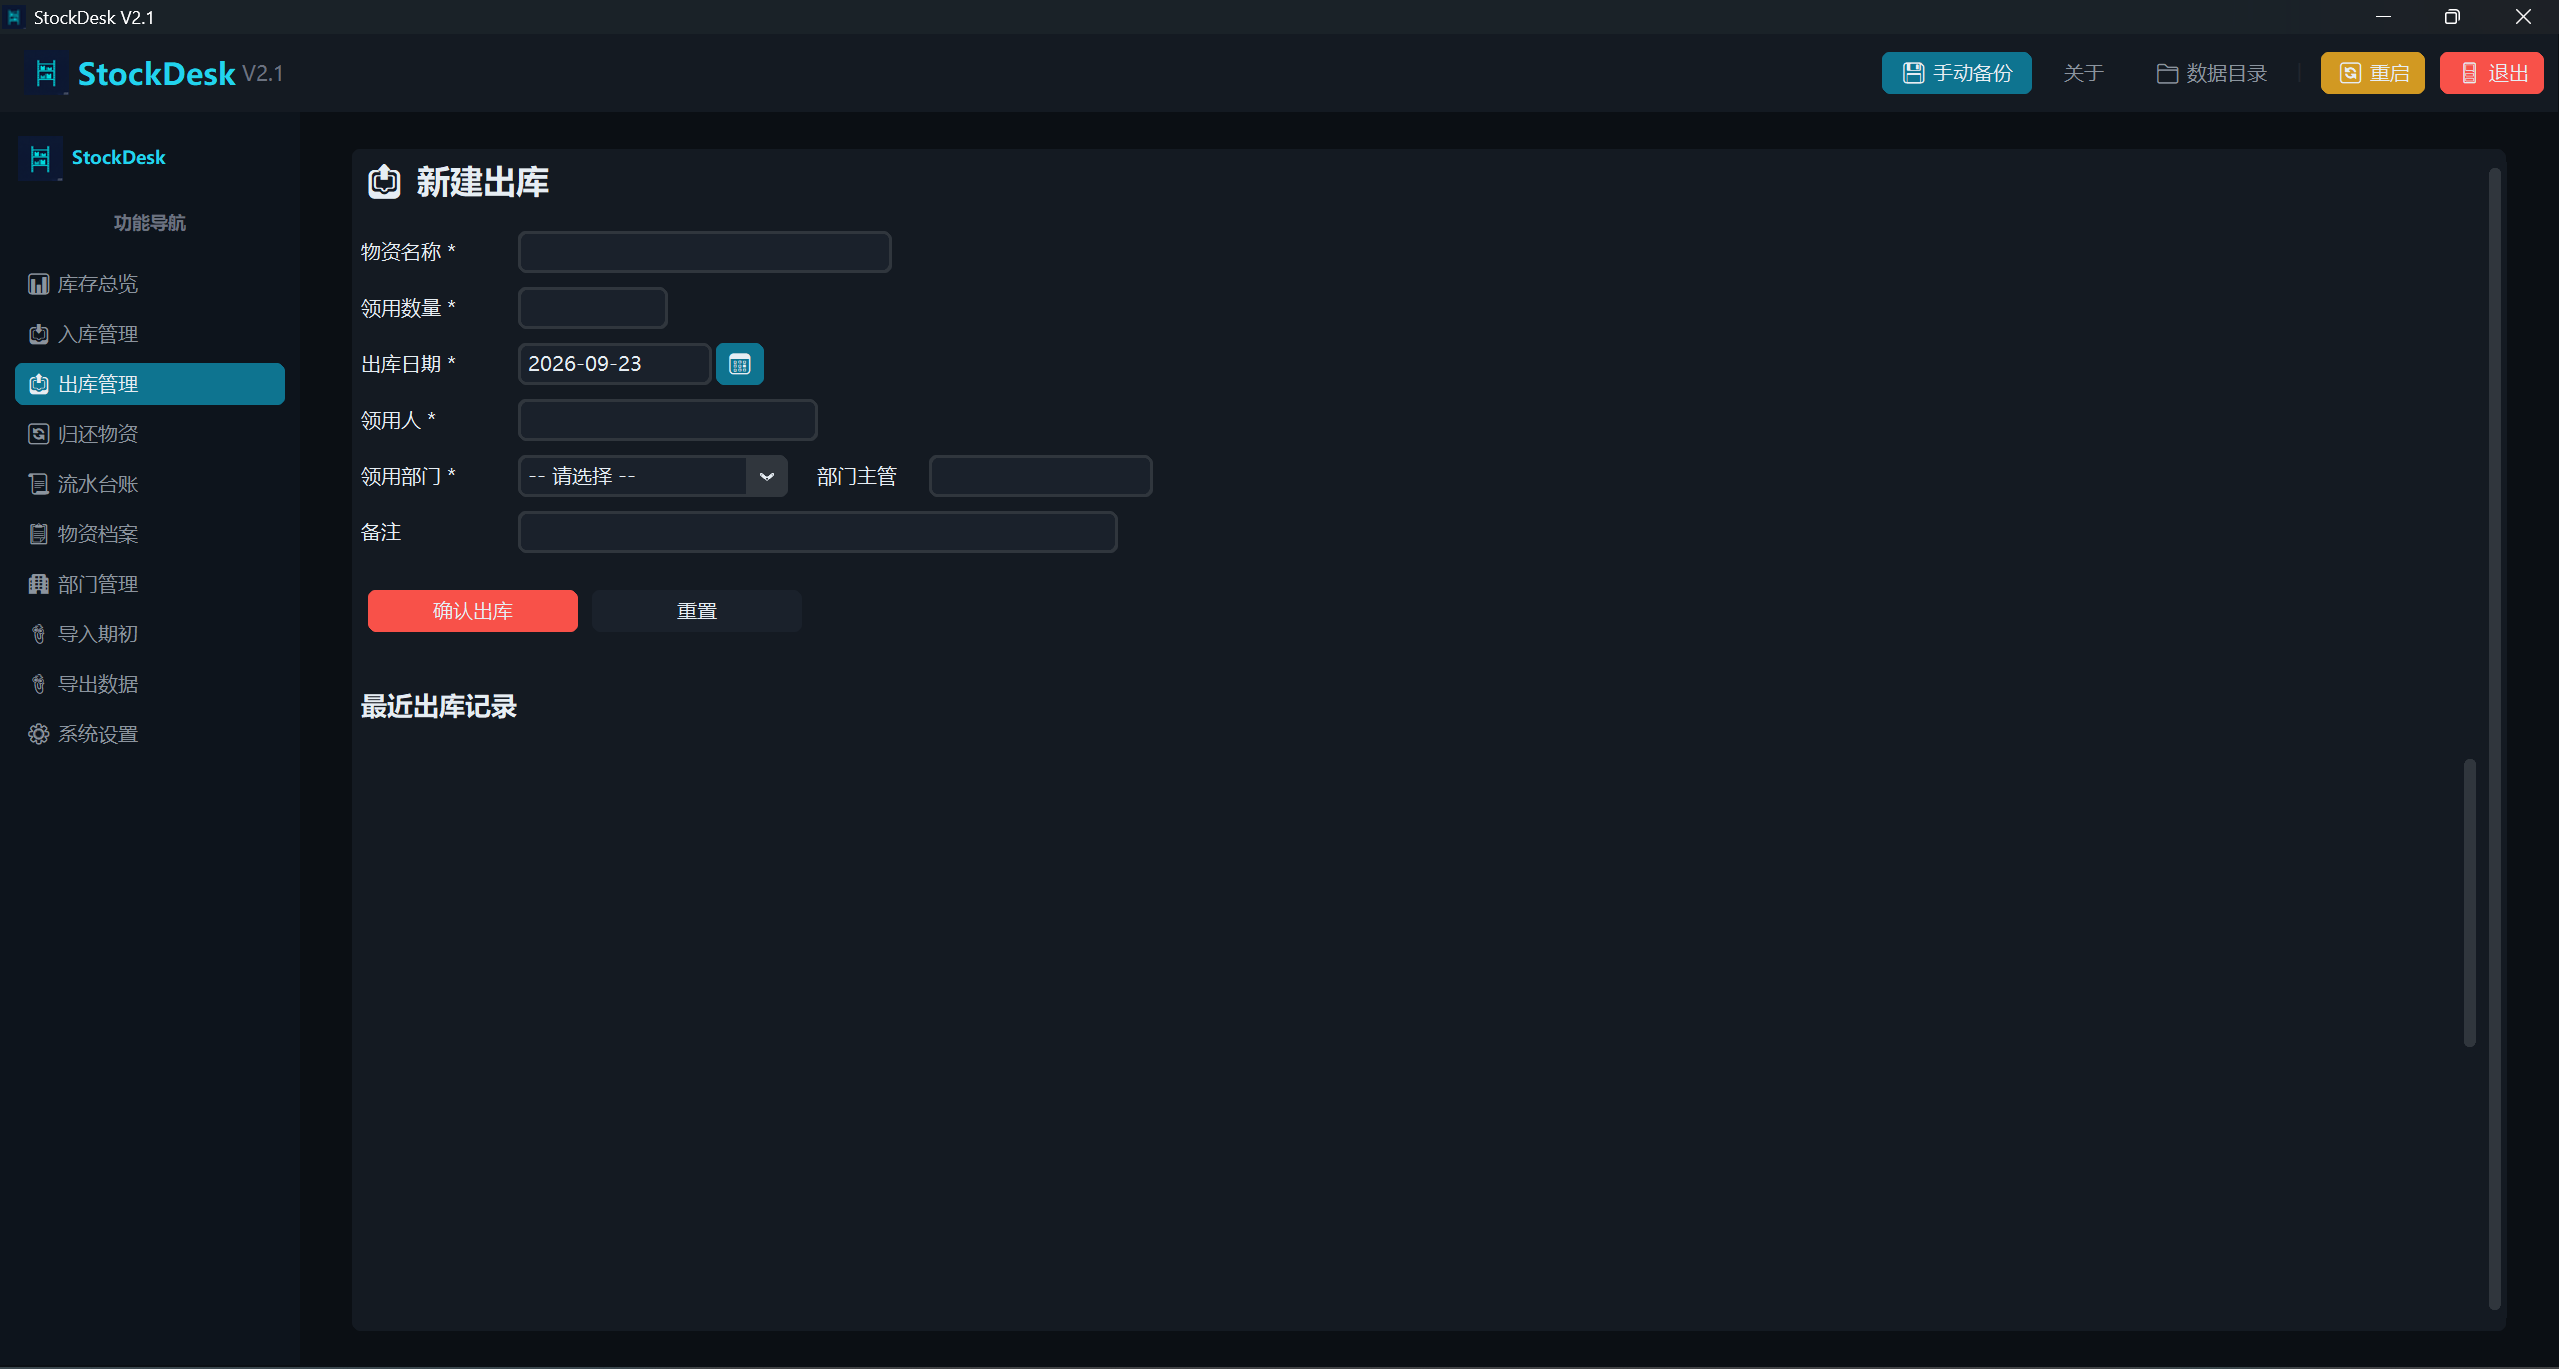The height and width of the screenshot is (1369, 2559).
Task: Click the 导入期初 import icon
Action: [38, 634]
